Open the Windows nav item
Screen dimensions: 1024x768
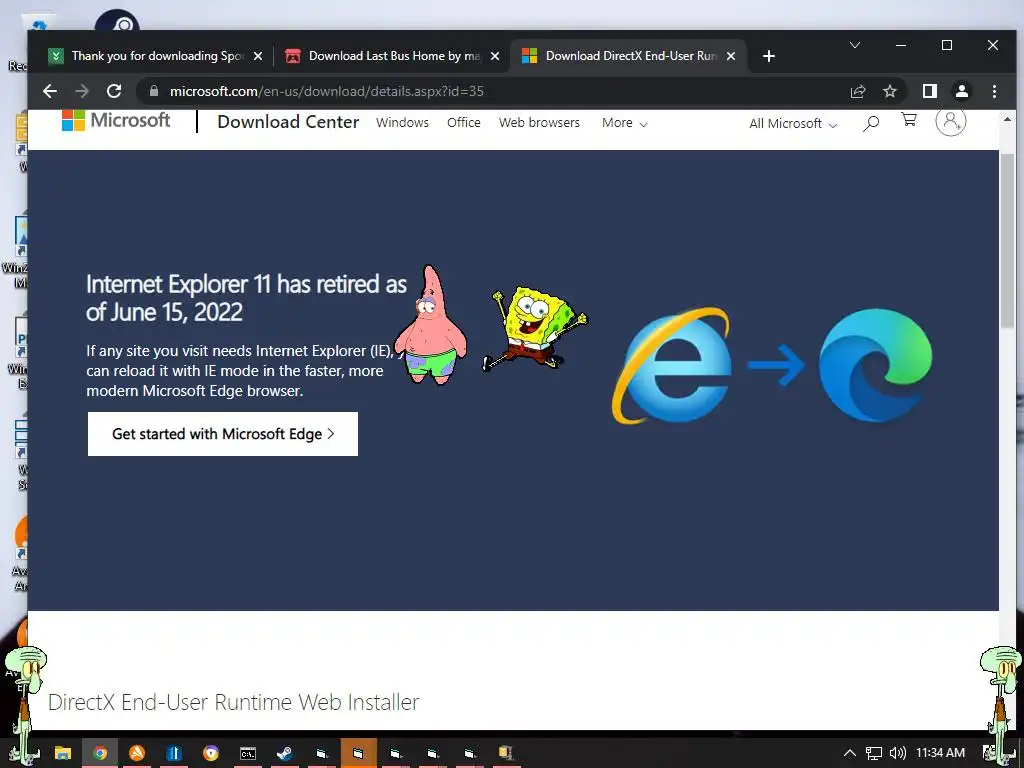click(402, 123)
